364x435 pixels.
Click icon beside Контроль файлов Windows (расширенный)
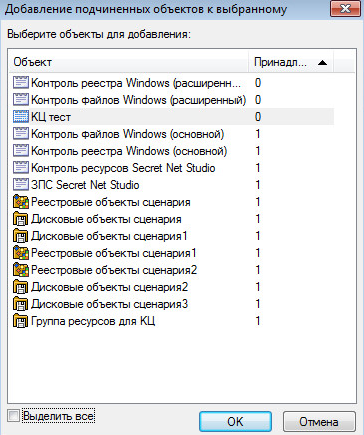[x=21, y=99]
